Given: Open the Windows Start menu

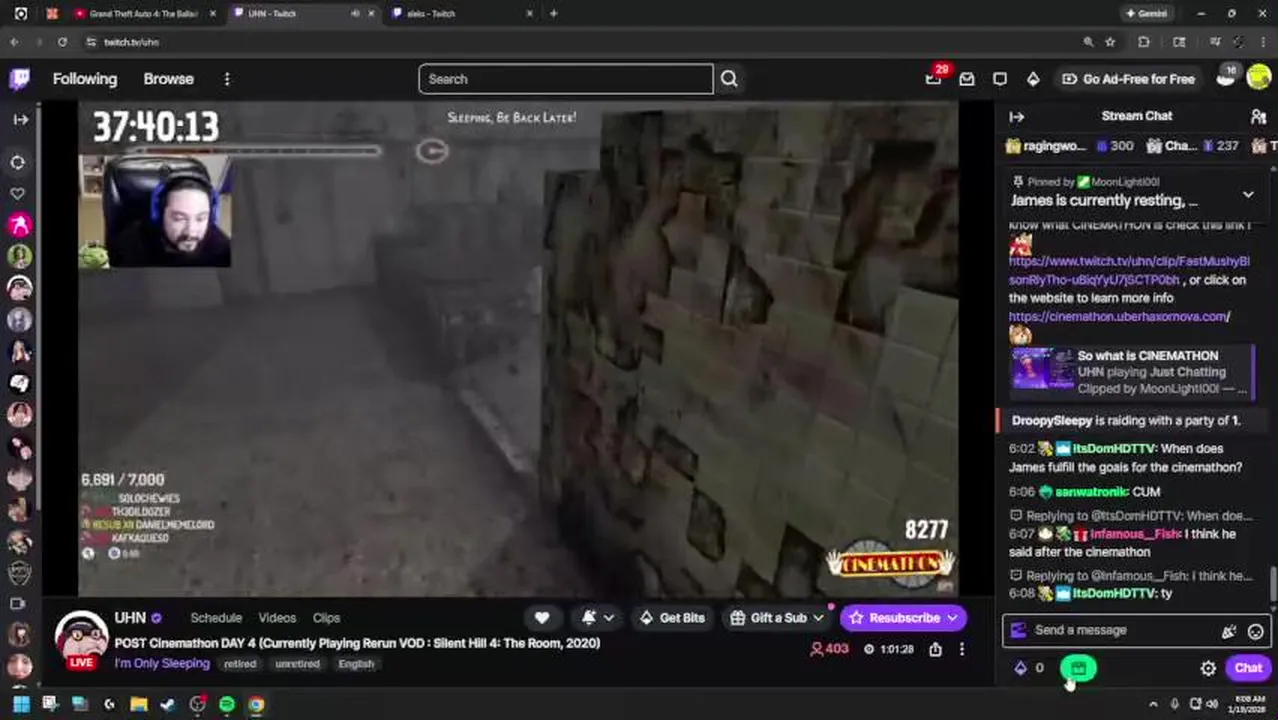Looking at the screenshot, I should [20, 704].
